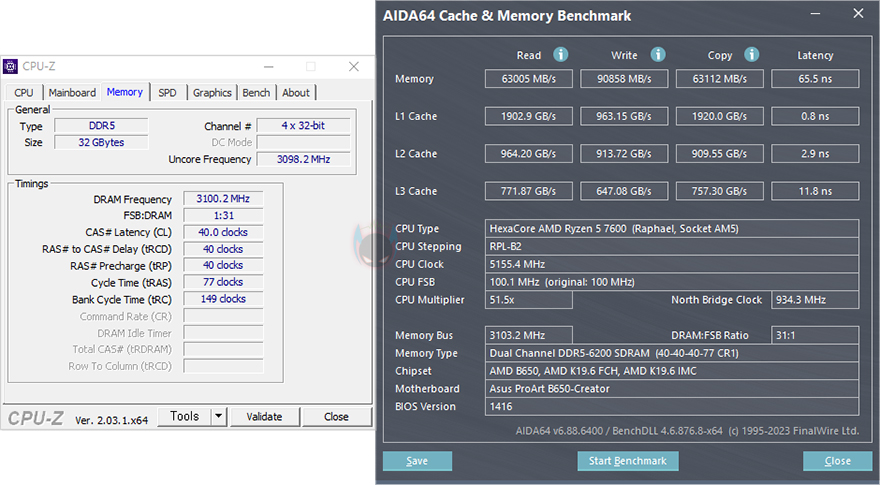Switch to the CPU tab in CPU-Z

point(24,93)
